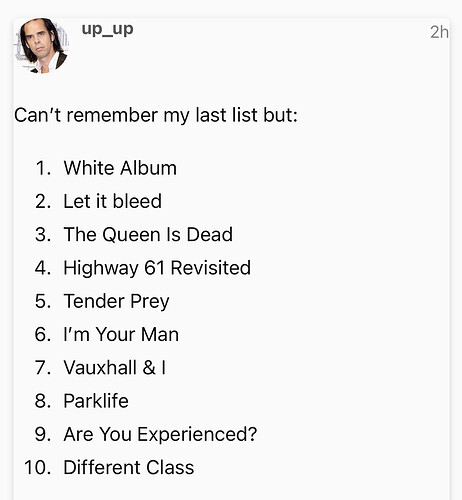Select list item White Album
This screenshot has width=462, height=500.
pos(120,168)
